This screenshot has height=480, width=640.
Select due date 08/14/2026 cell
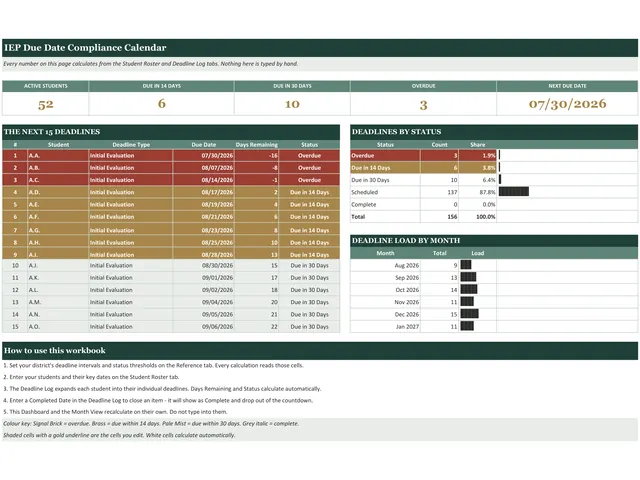click(x=204, y=180)
